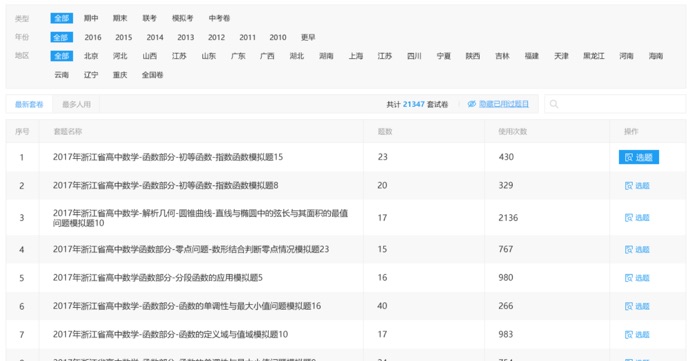Select 全部 in the 类型 filter row

click(x=61, y=18)
